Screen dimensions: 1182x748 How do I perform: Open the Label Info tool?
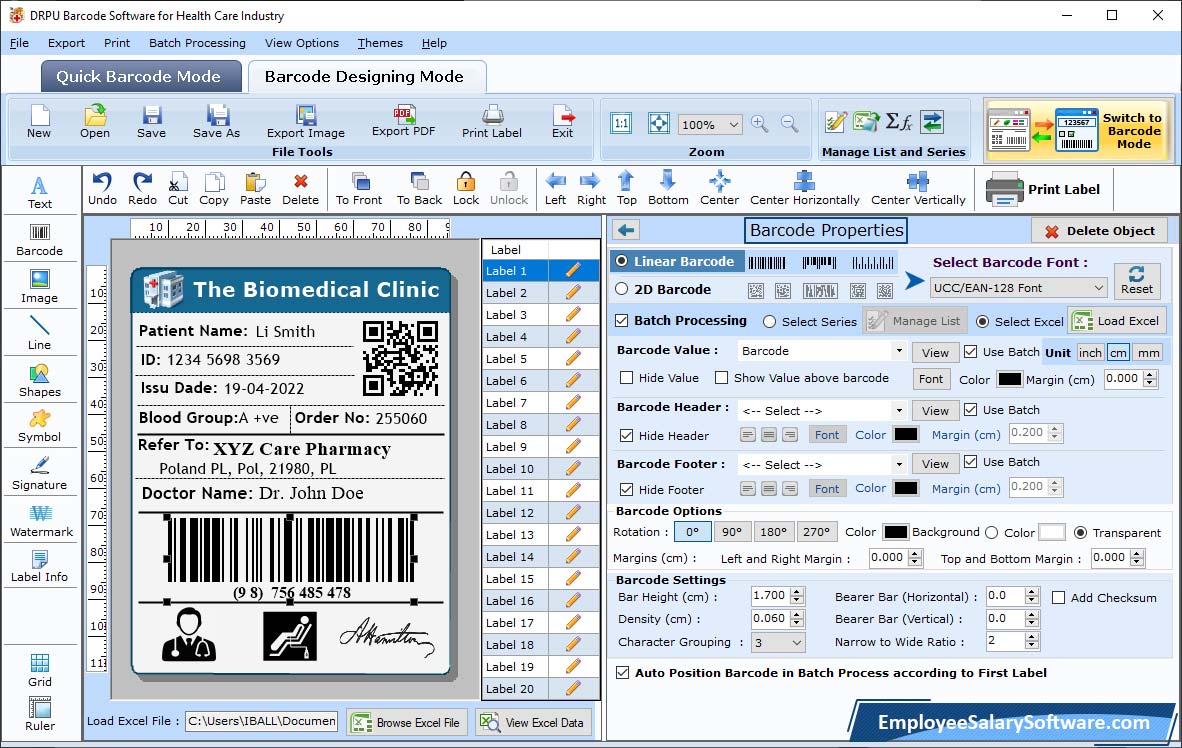[x=40, y=566]
